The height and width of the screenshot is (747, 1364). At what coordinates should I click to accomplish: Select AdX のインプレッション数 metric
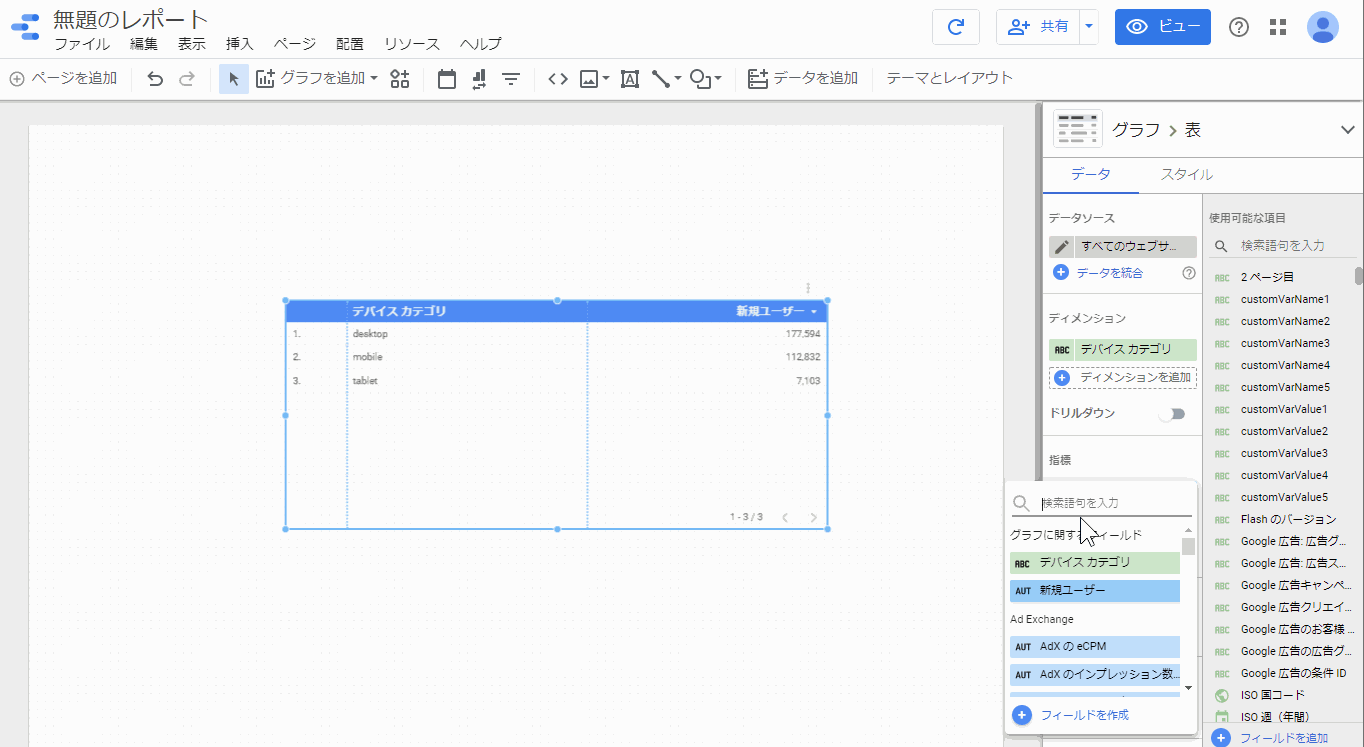tap(1095, 675)
